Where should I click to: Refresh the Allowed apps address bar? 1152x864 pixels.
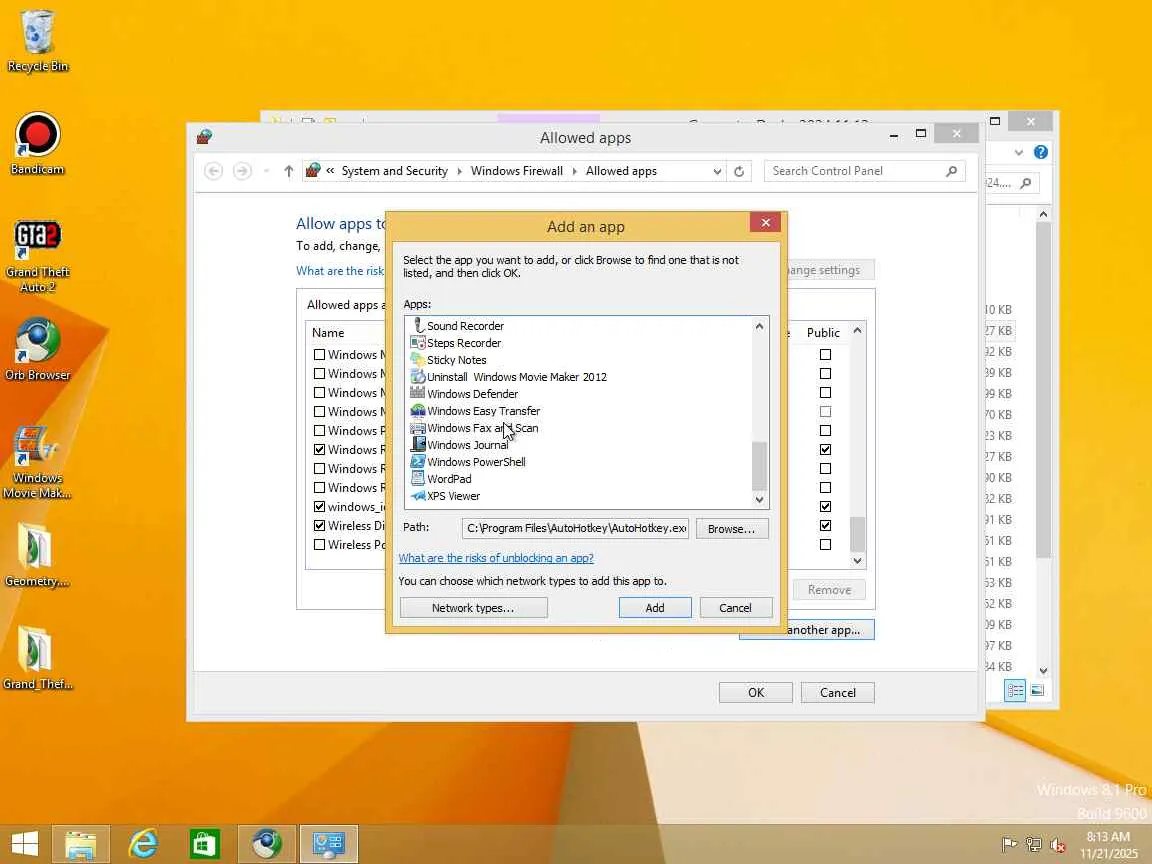tap(739, 171)
